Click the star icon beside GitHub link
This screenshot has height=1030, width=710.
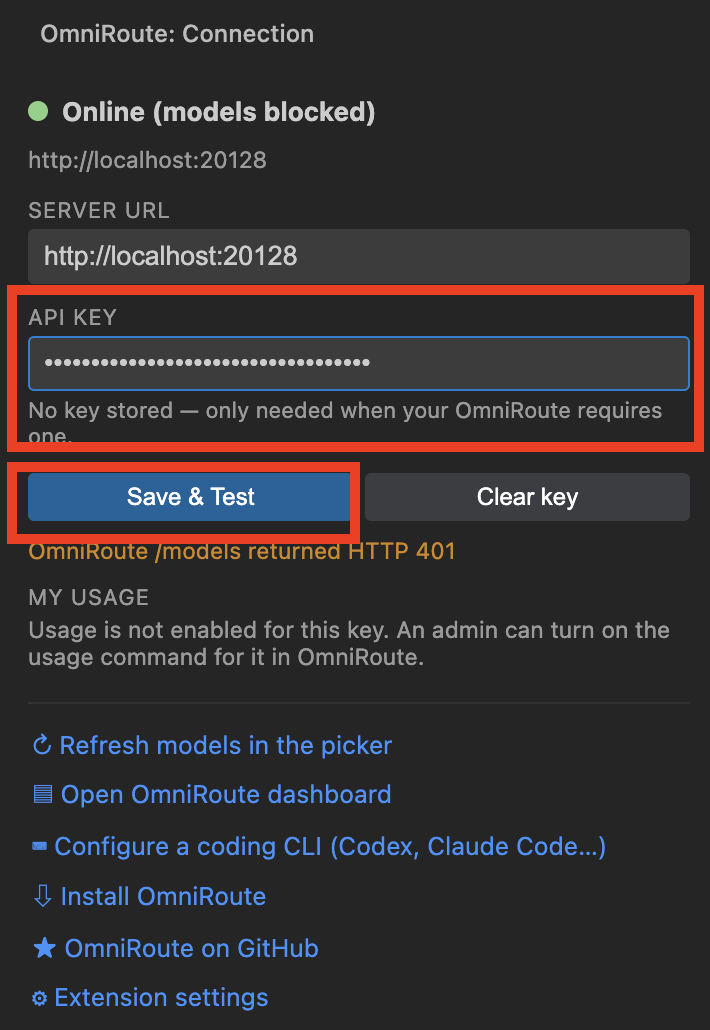44,948
